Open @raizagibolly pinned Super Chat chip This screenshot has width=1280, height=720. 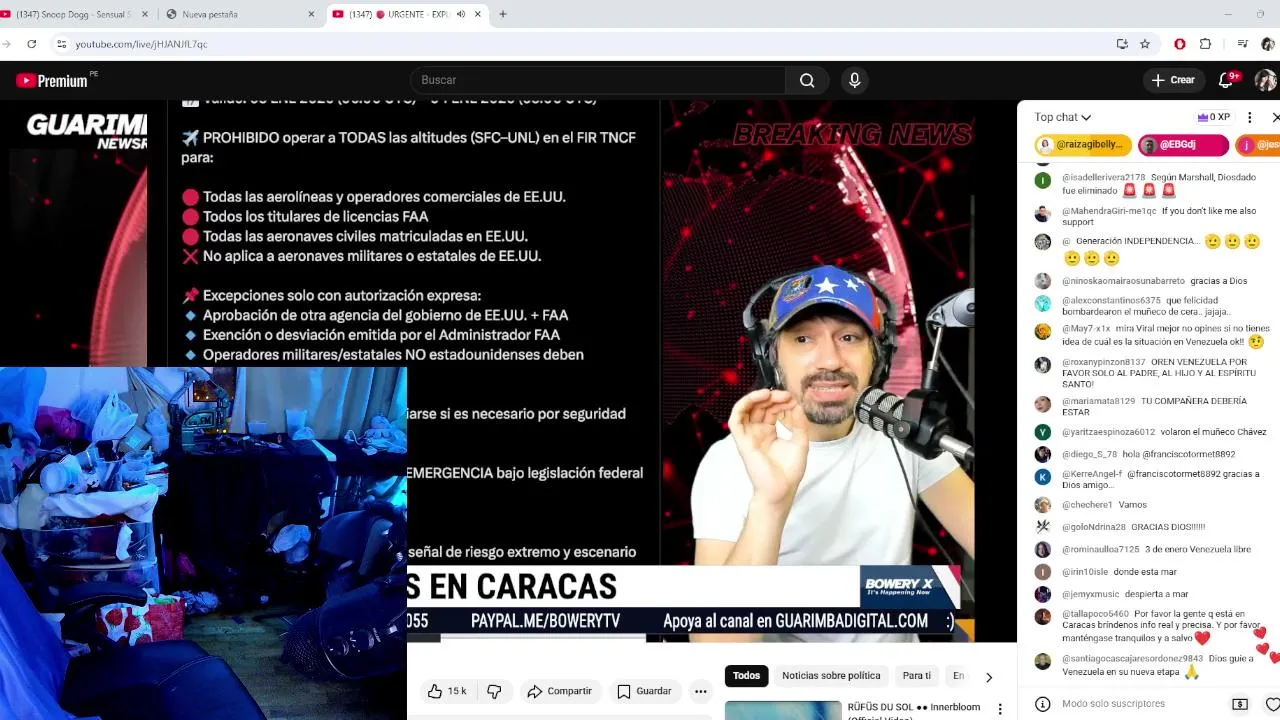[1083, 145]
